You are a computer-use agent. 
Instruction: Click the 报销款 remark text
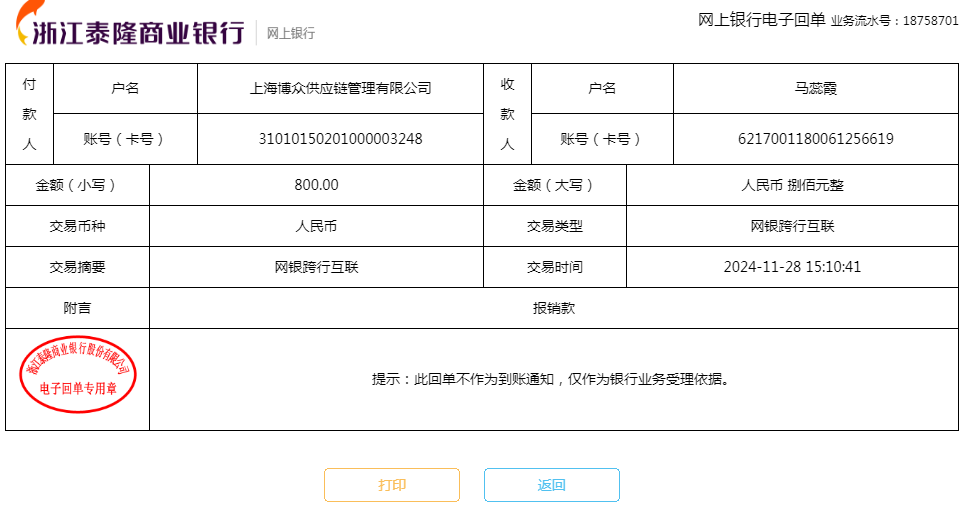point(553,308)
